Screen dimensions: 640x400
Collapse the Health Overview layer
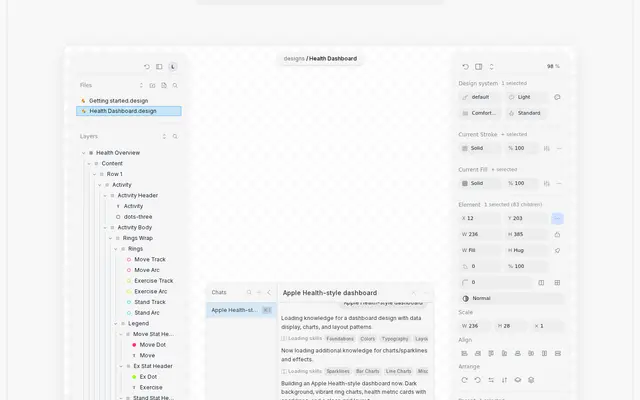click(84, 153)
